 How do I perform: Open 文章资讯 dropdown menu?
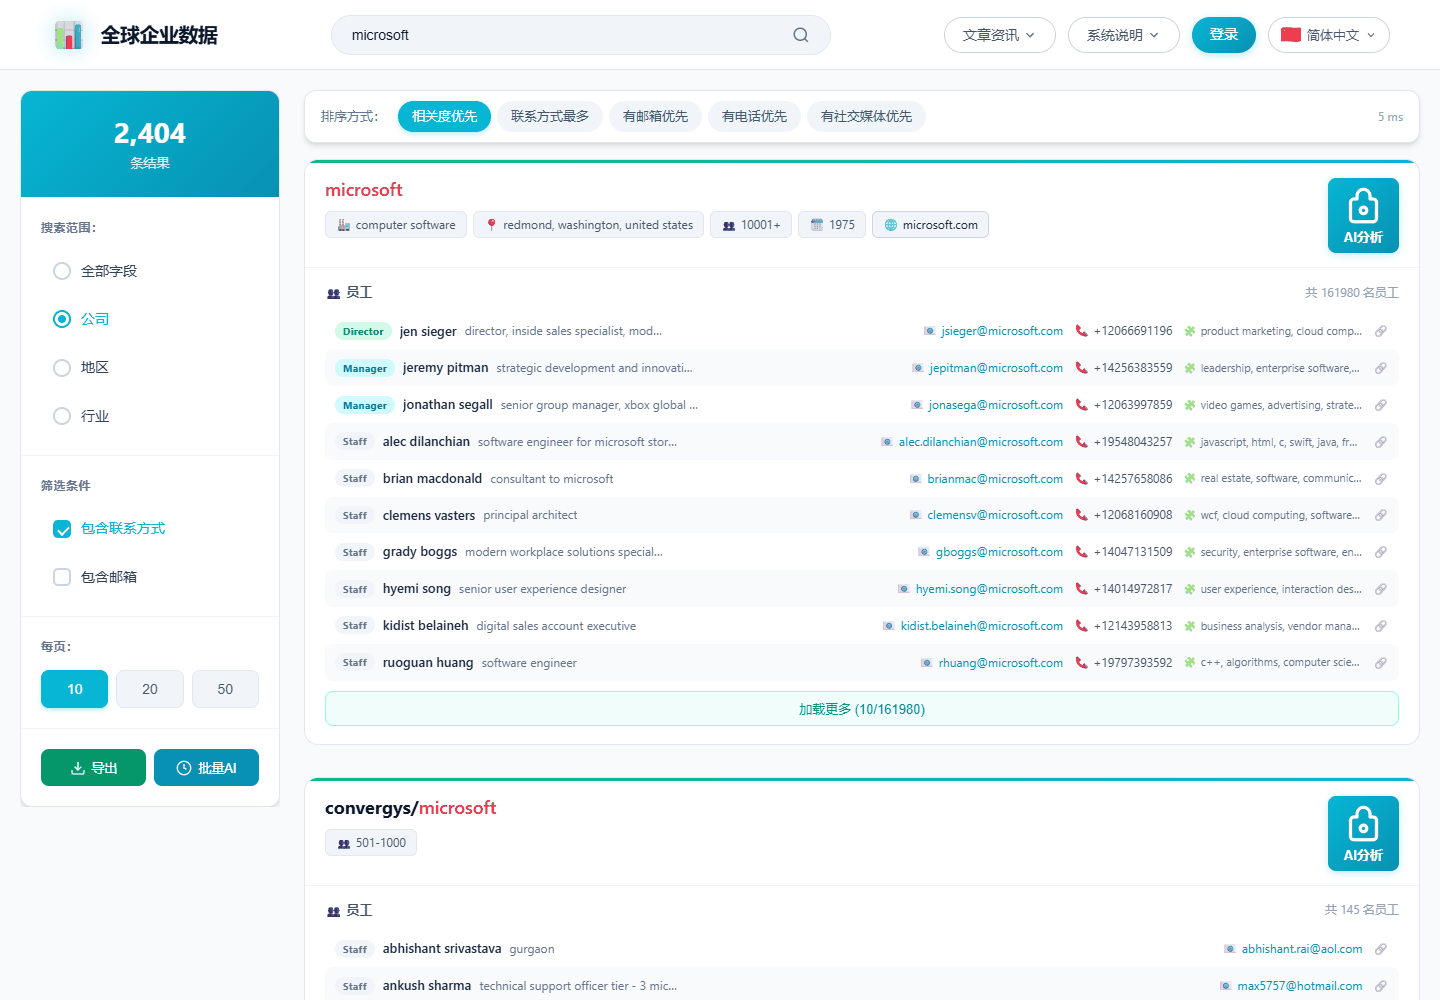1000,35
